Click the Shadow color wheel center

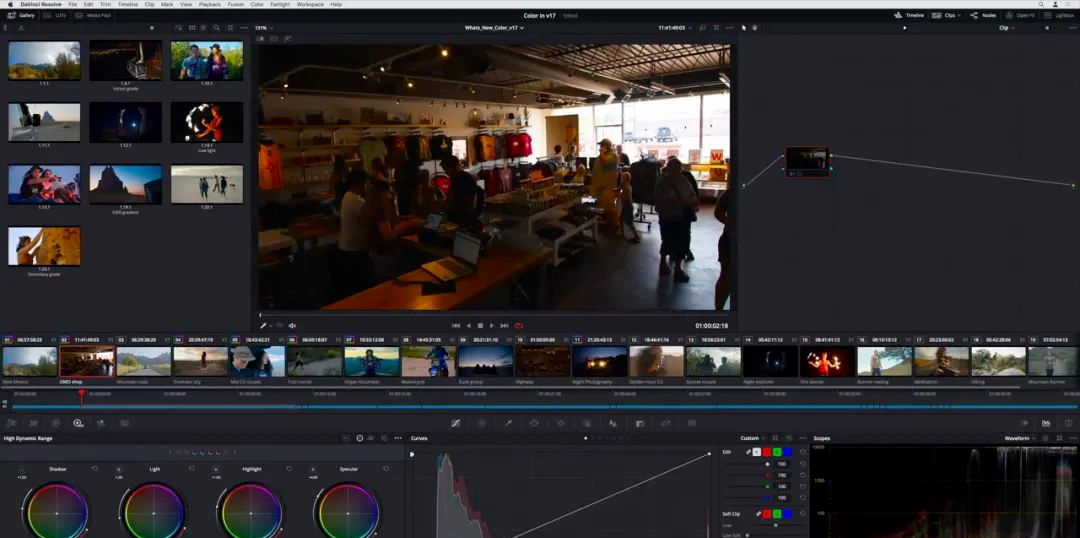coord(56,513)
